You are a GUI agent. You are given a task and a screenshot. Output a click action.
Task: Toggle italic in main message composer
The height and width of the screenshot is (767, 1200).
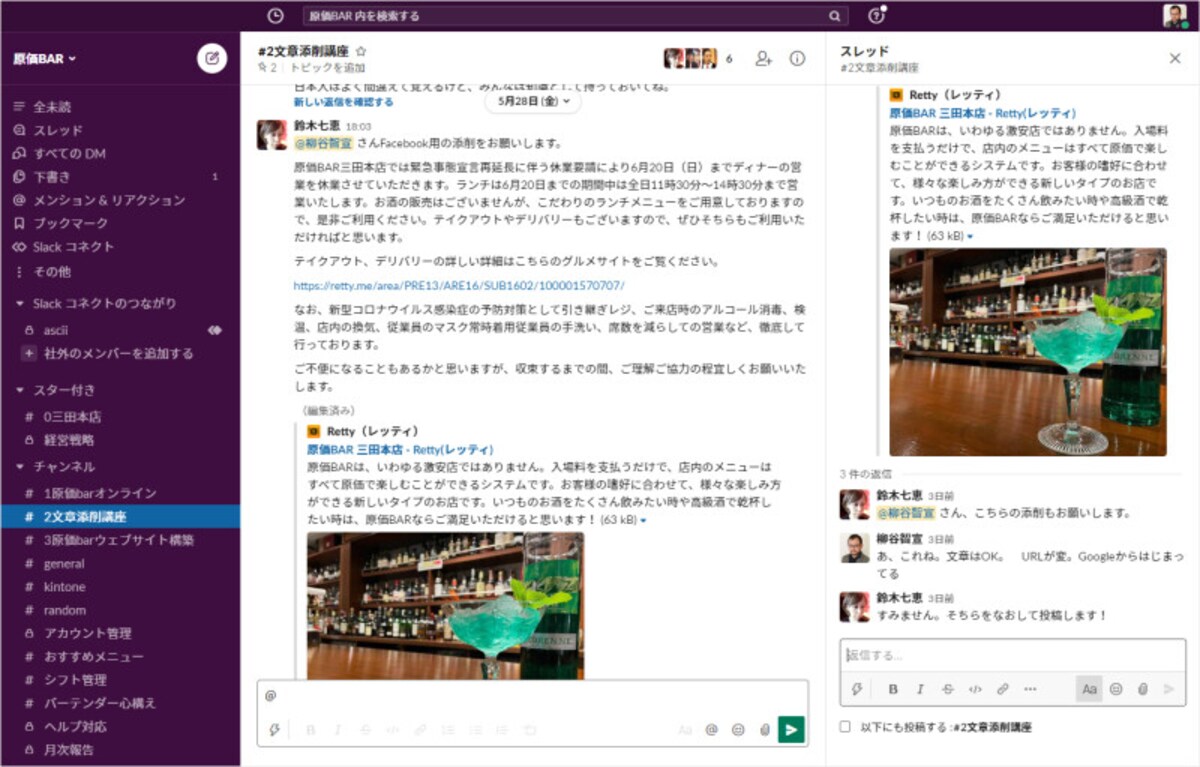338,730
